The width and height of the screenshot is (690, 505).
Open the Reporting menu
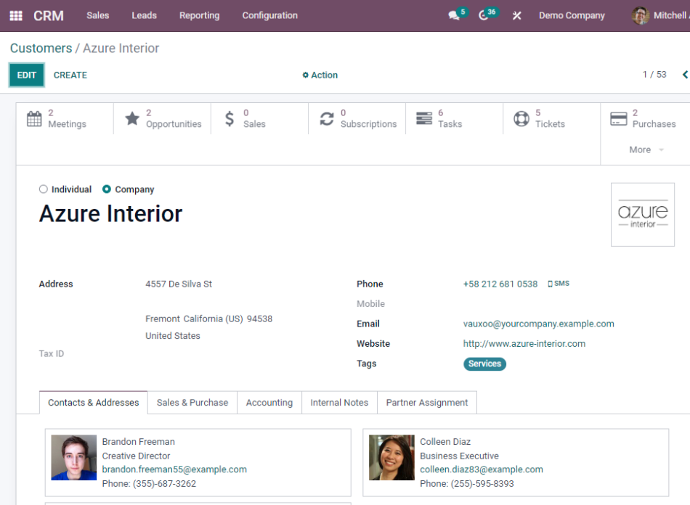[x=199, y=16]
